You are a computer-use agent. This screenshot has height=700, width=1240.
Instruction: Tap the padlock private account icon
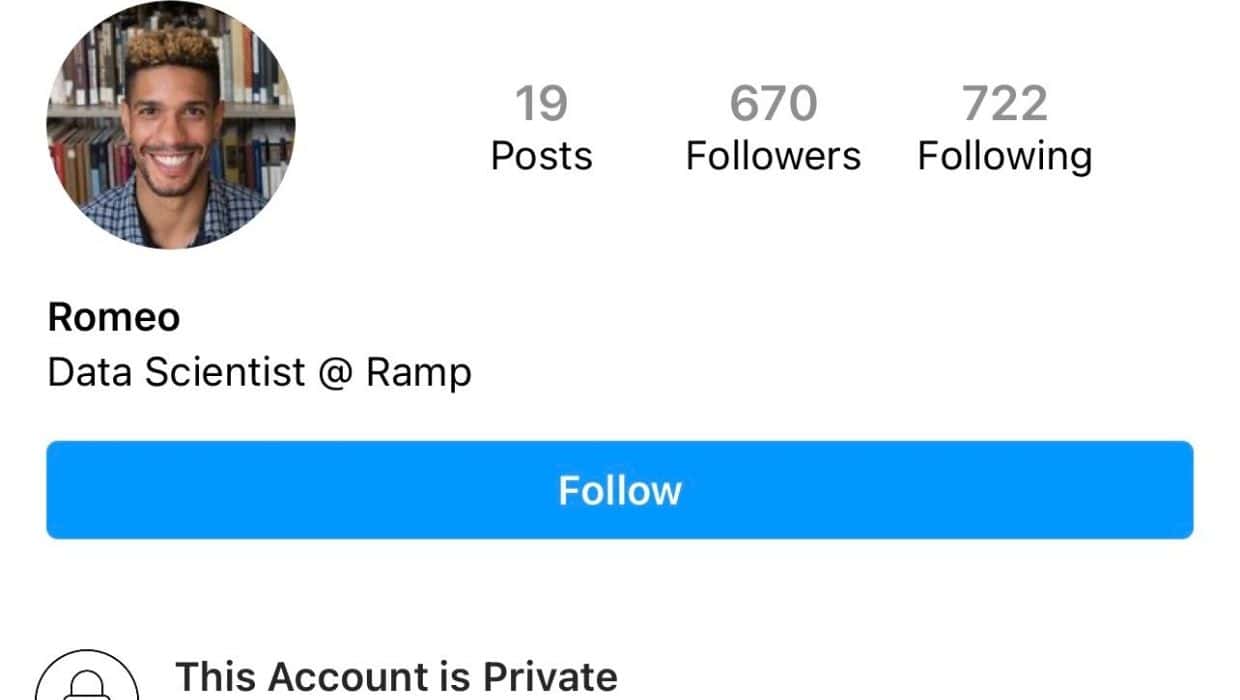87,682
